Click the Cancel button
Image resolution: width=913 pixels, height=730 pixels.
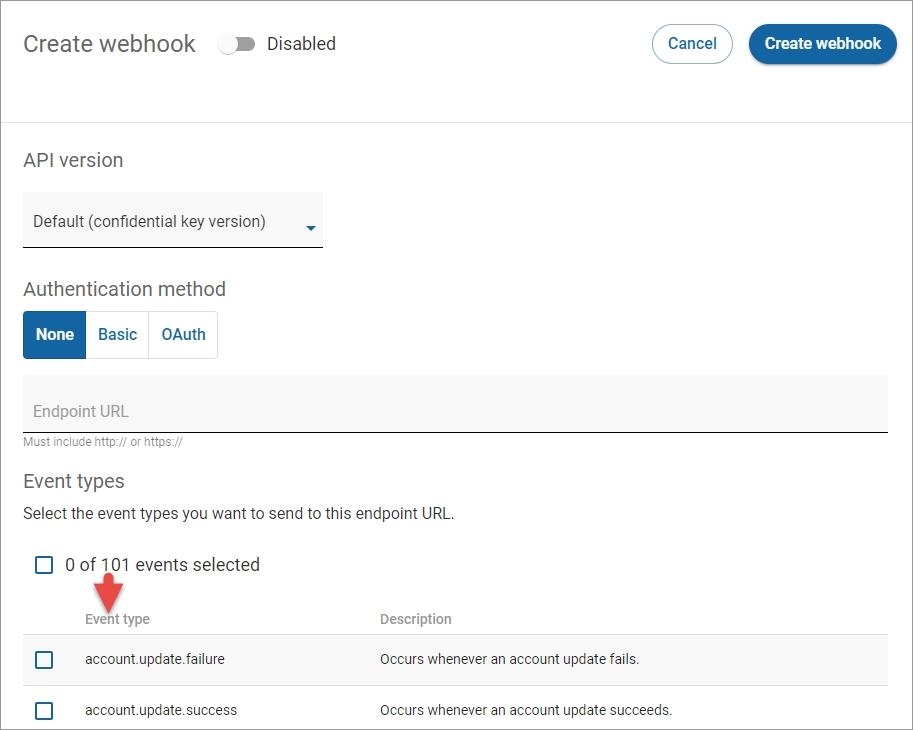pos(692,44)
